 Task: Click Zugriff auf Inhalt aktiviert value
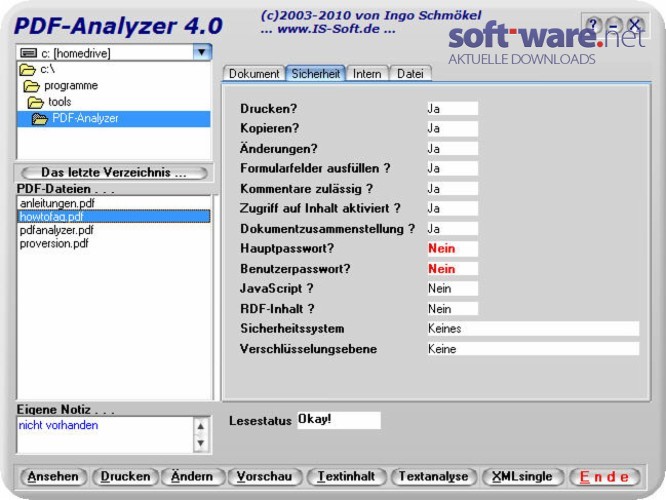coord(452,209)
